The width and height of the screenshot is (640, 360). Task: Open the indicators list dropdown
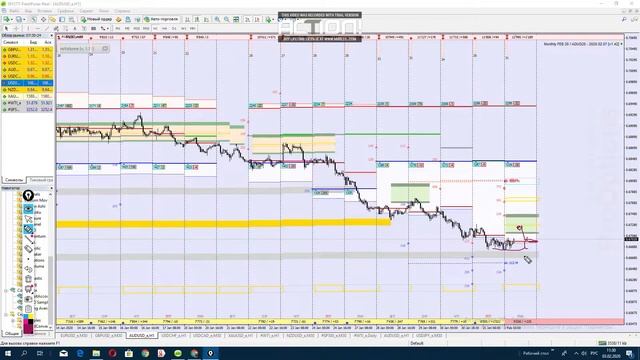click(270, 20)
